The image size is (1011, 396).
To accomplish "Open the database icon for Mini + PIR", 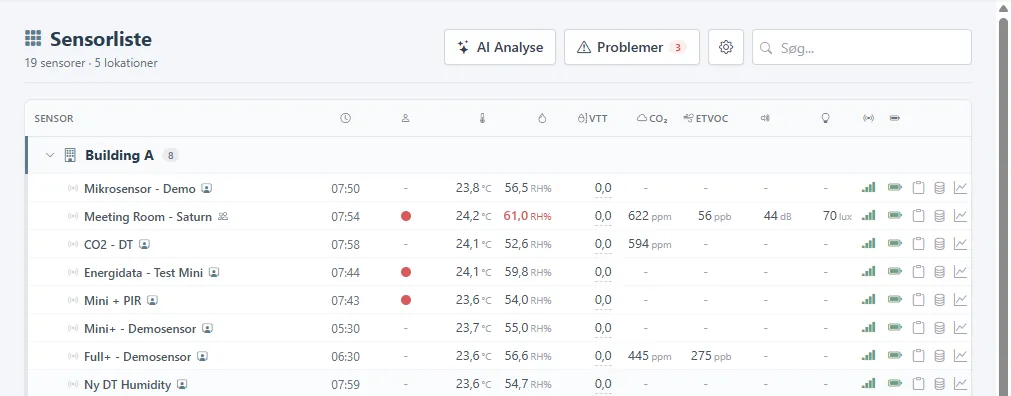I will [x=939, y=300].
